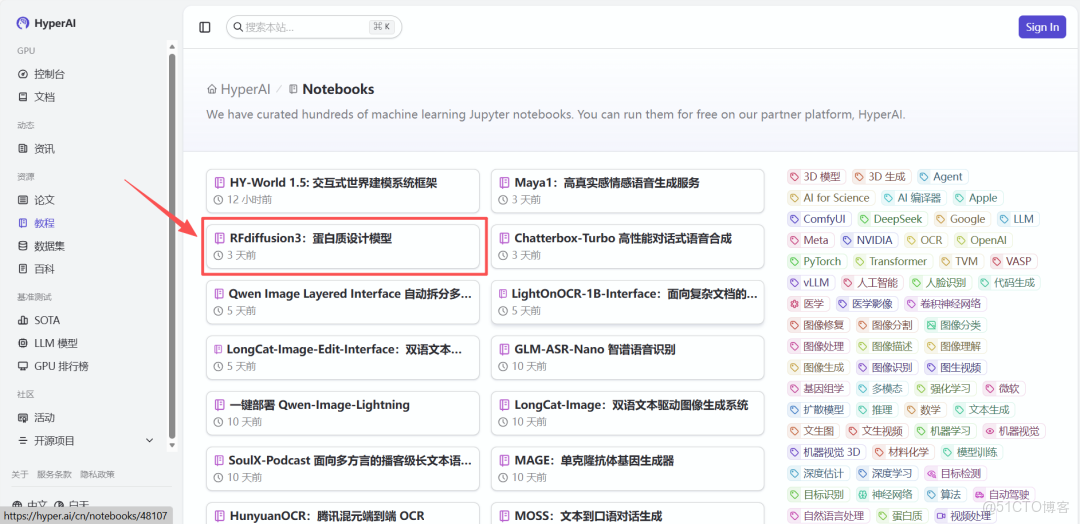Open MOSS 文本到口语对话生成 notebook
This screenshot has height=524, width=1080.
pyautogui.click(x=627, y=514)
